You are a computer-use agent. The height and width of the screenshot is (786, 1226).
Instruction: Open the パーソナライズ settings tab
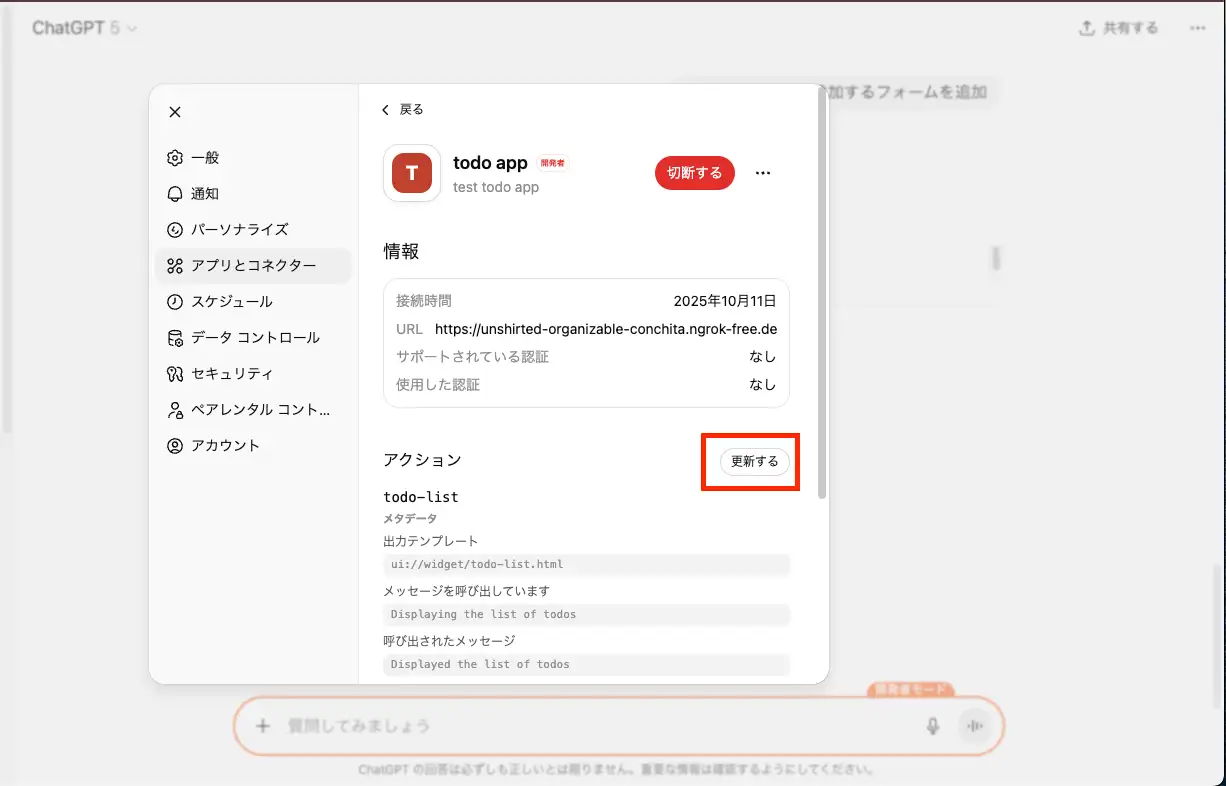253,230
